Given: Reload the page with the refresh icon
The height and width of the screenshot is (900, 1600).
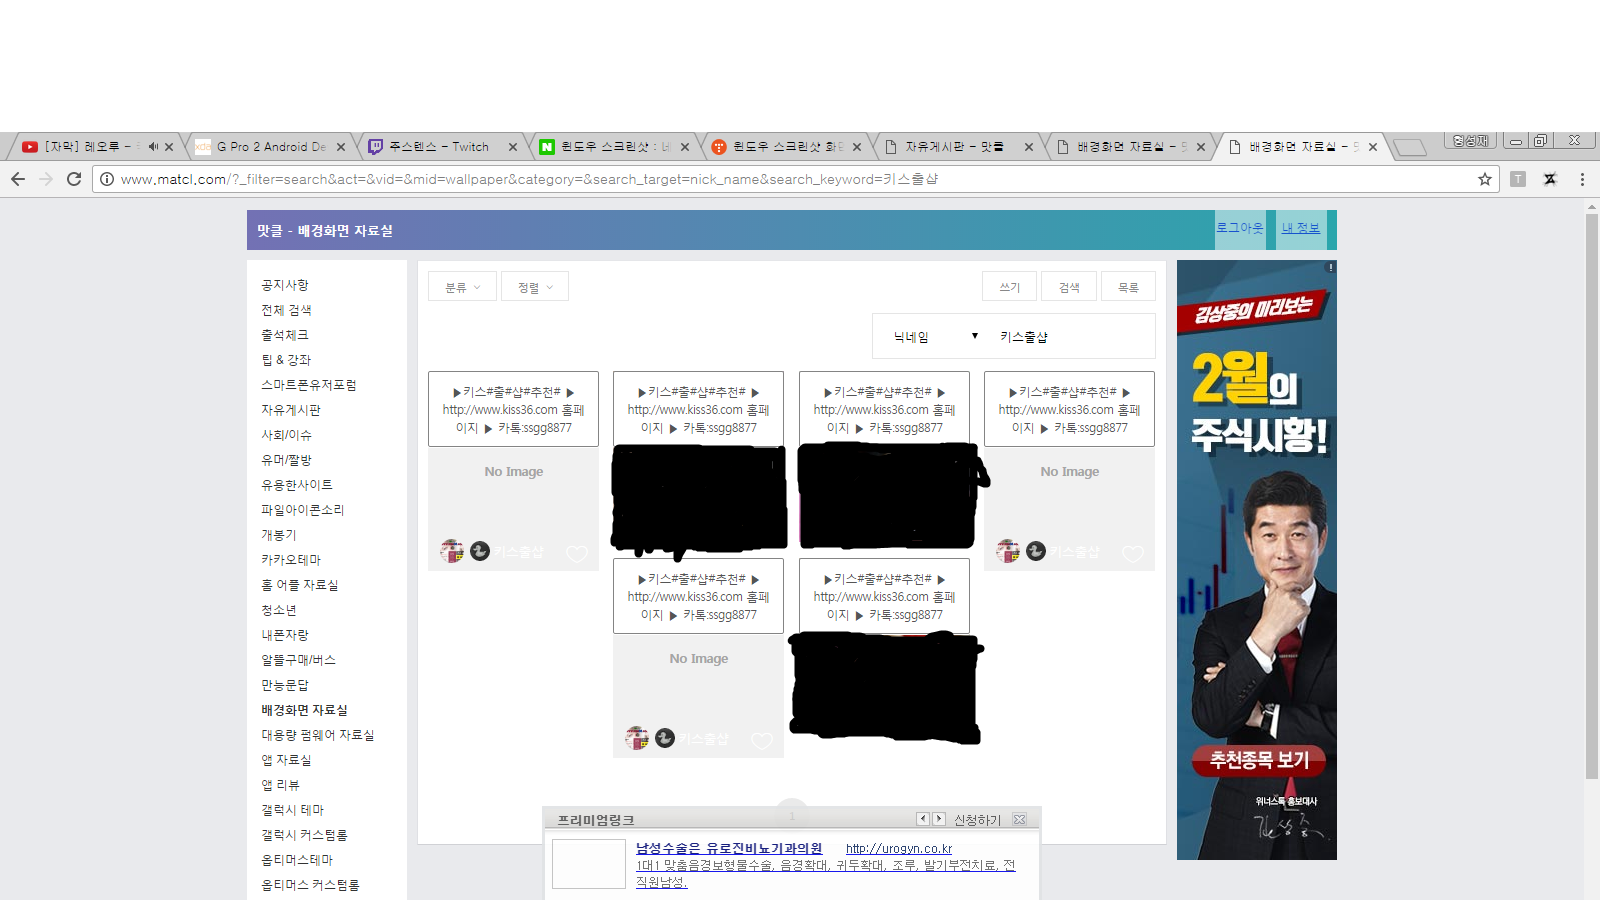Looking at the screenshot, I should pos(73,179).
